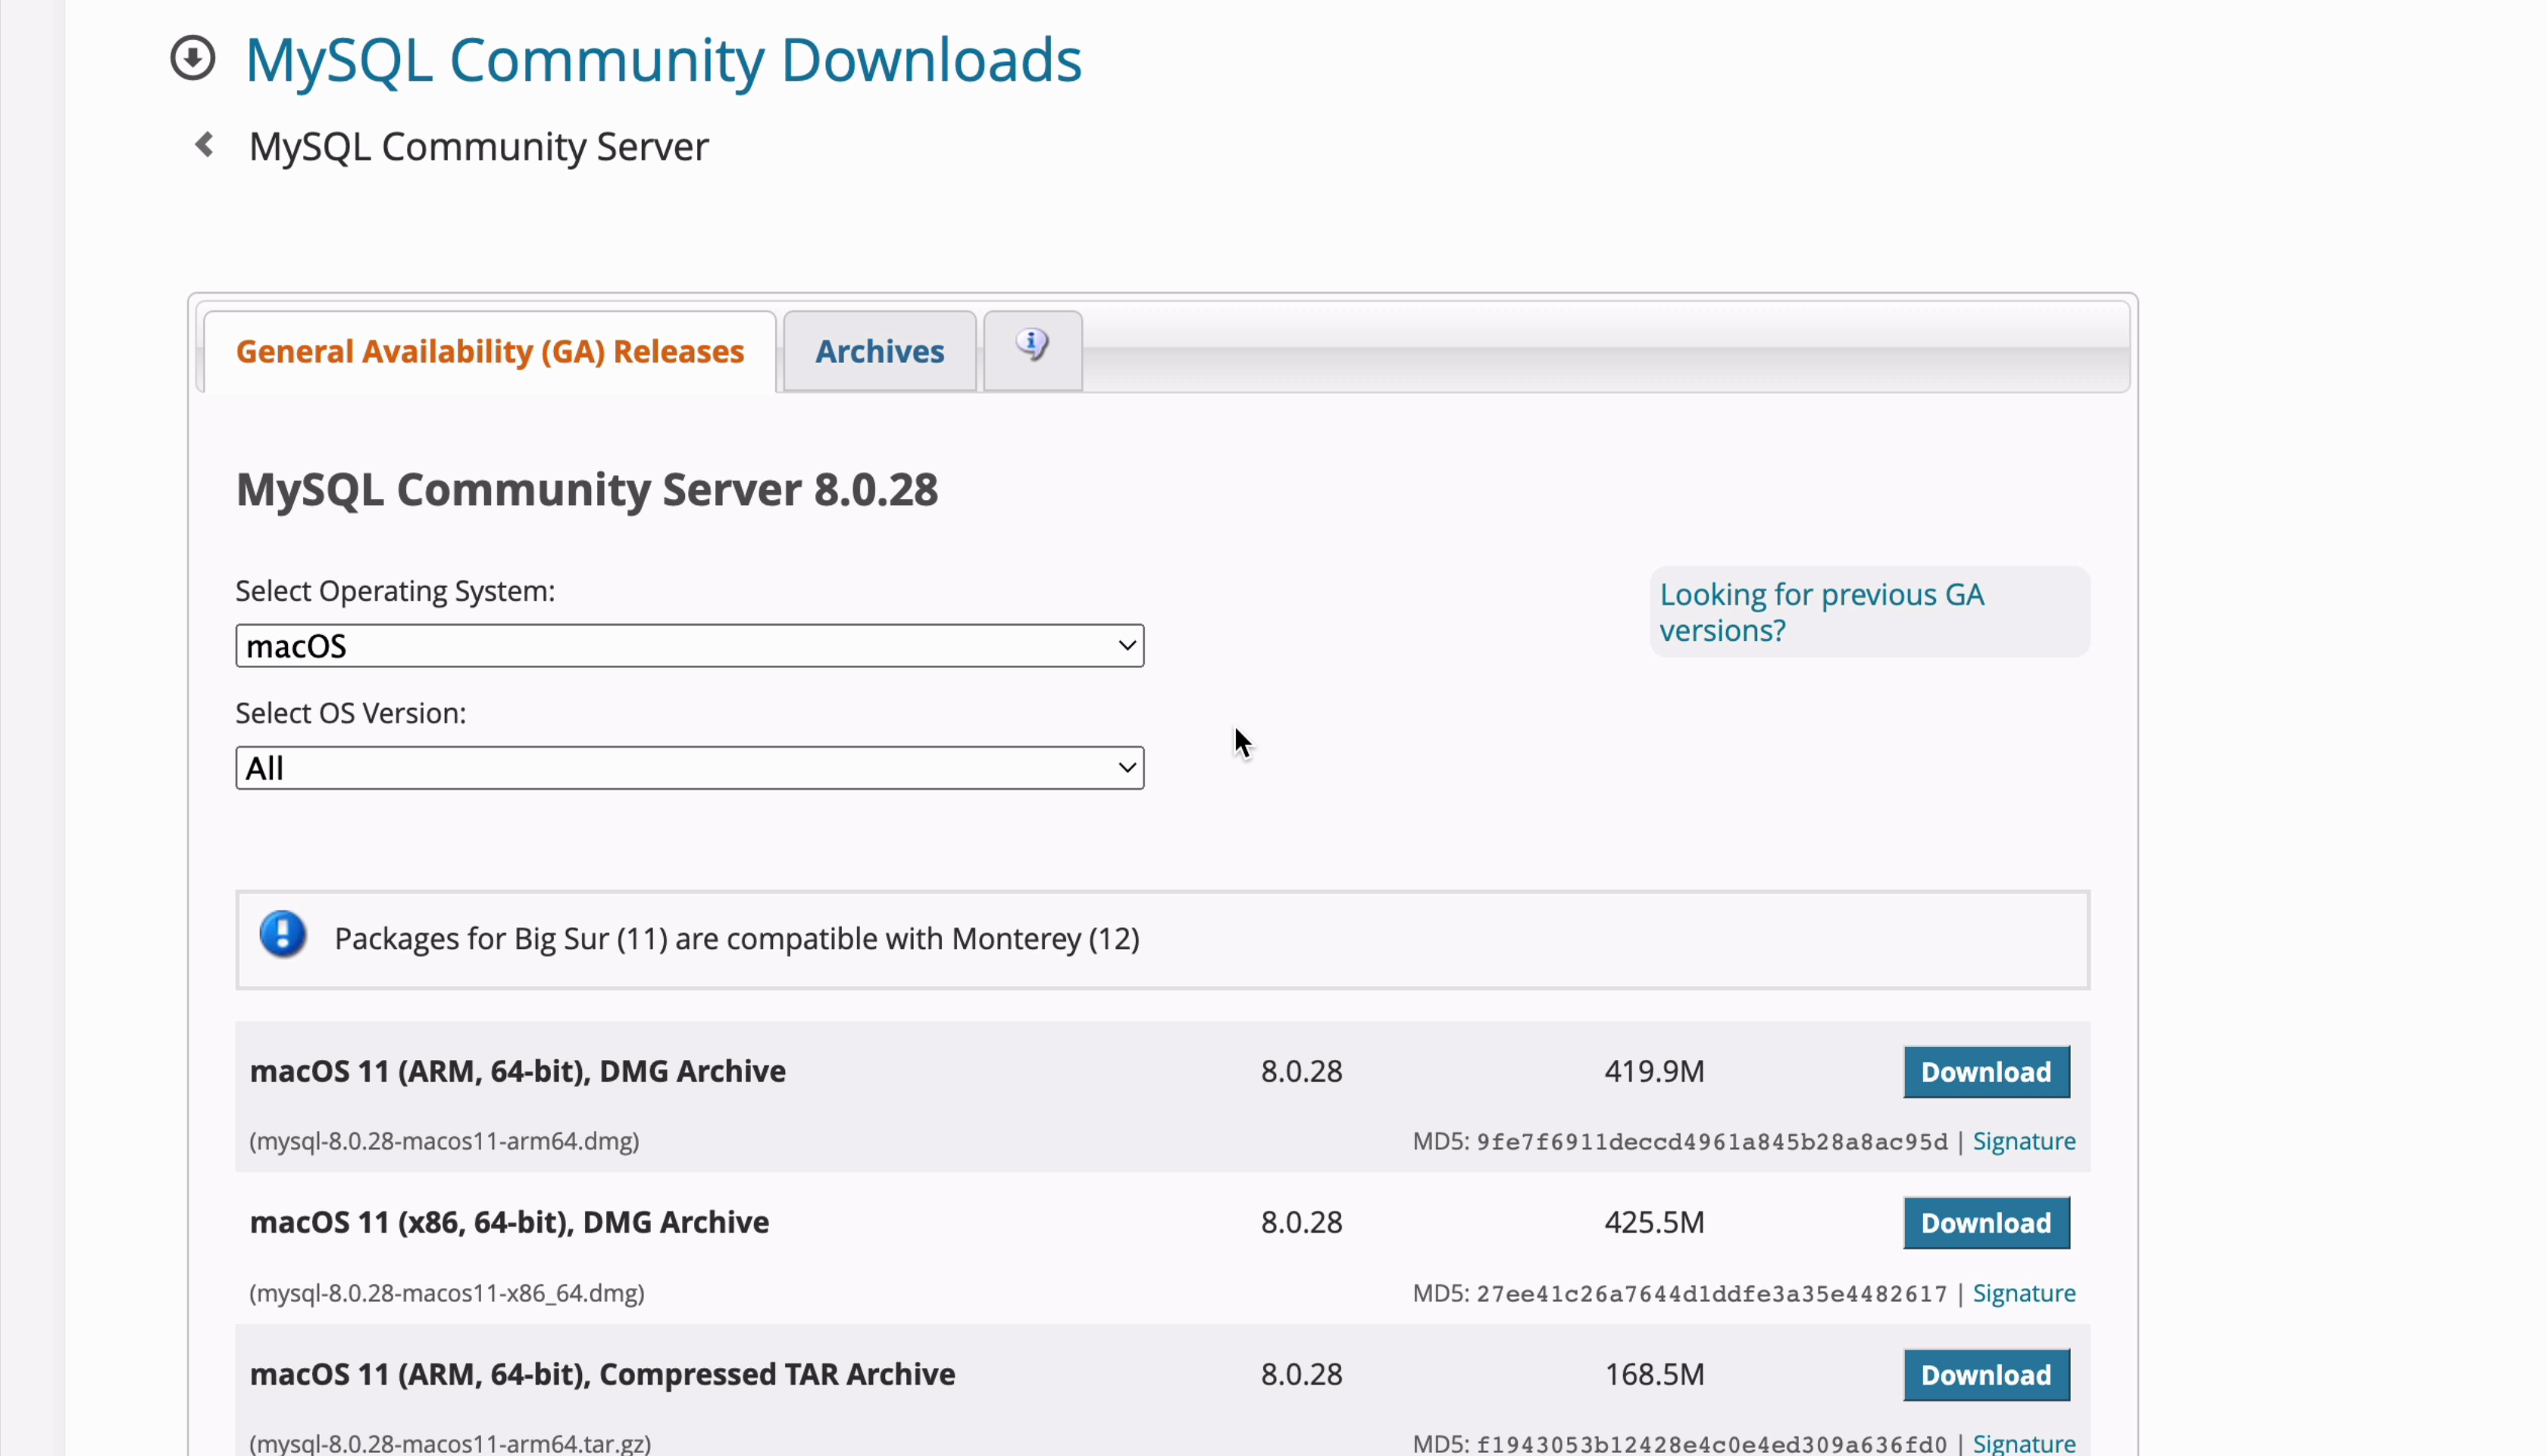
Task: Open Signature link for arm64.dmg
Action: (2023, 1141)
